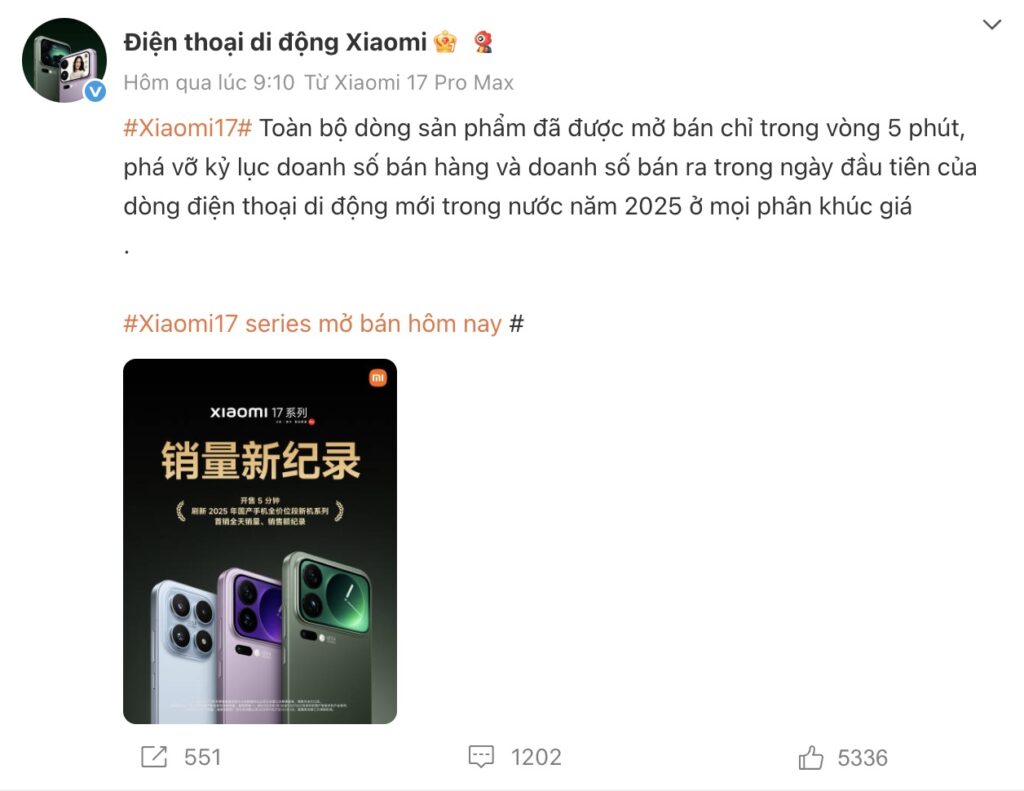Open the Xiaomi account profile avatar
Image resolution: width=1024 pixels, height=791 pixels.
tap(64, 60)
